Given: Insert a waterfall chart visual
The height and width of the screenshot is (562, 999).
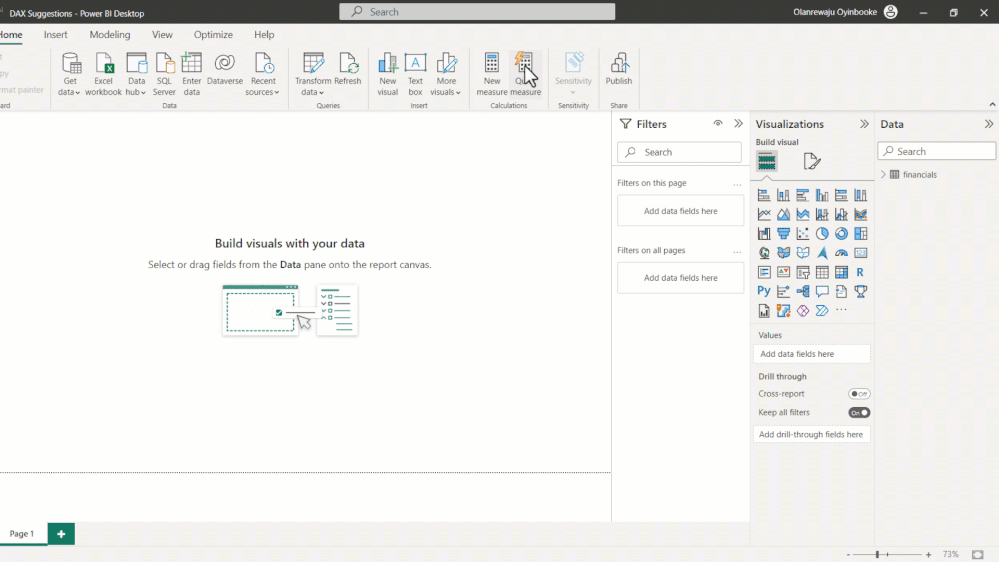Looking at the screenshot, I should tap(764, 233).
